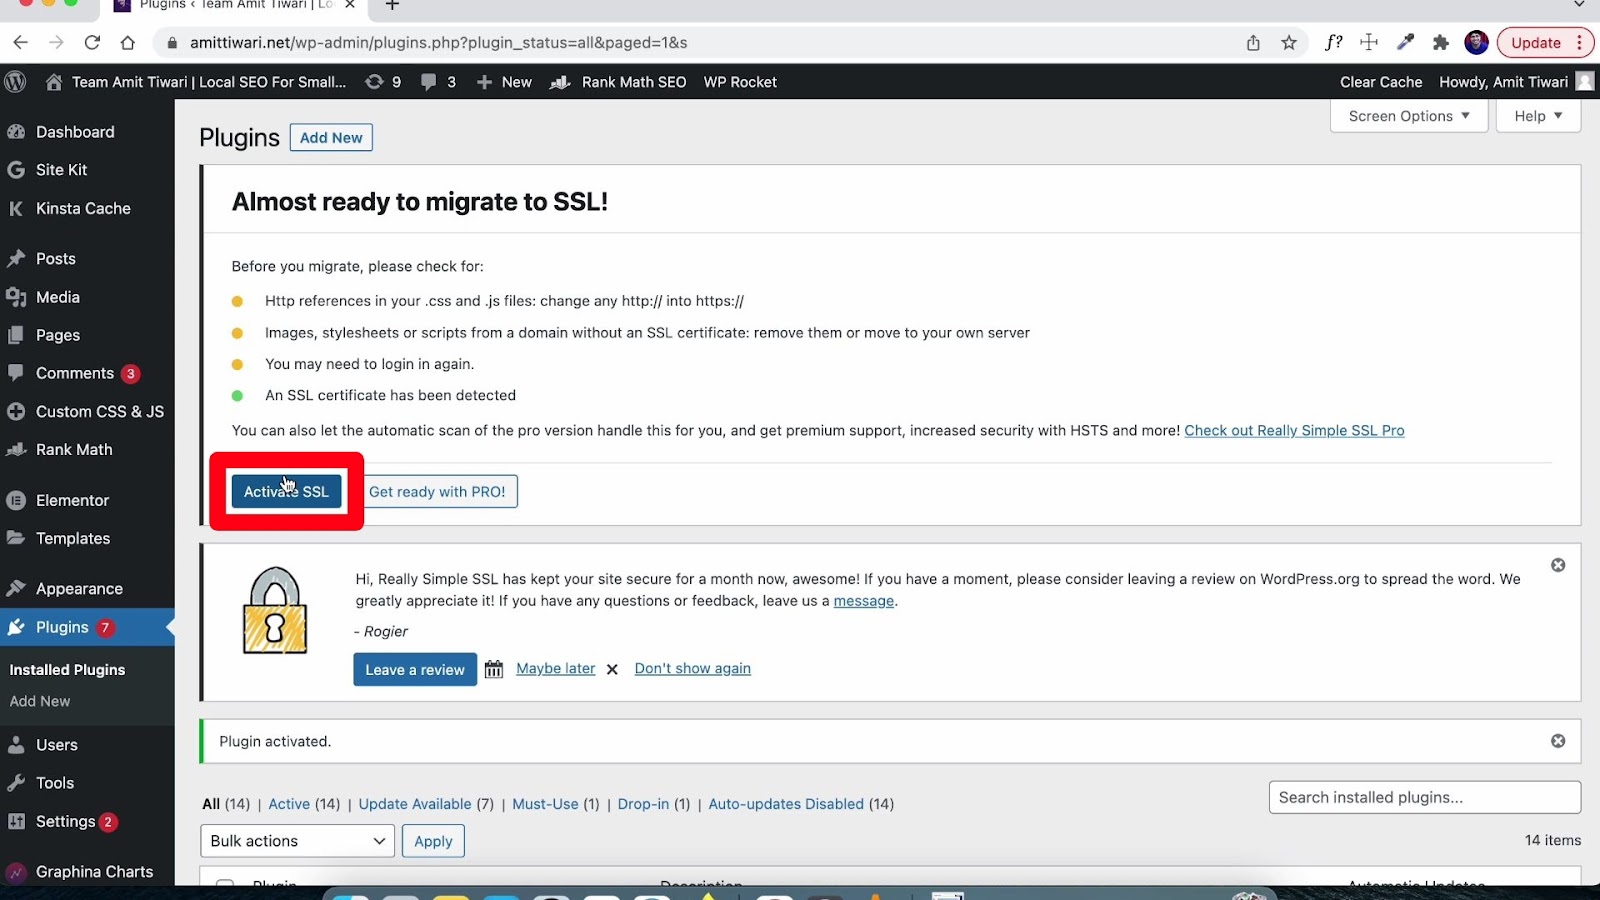Expand the Help panel
Viewport: 1600px width, 900px height.
1538,116
